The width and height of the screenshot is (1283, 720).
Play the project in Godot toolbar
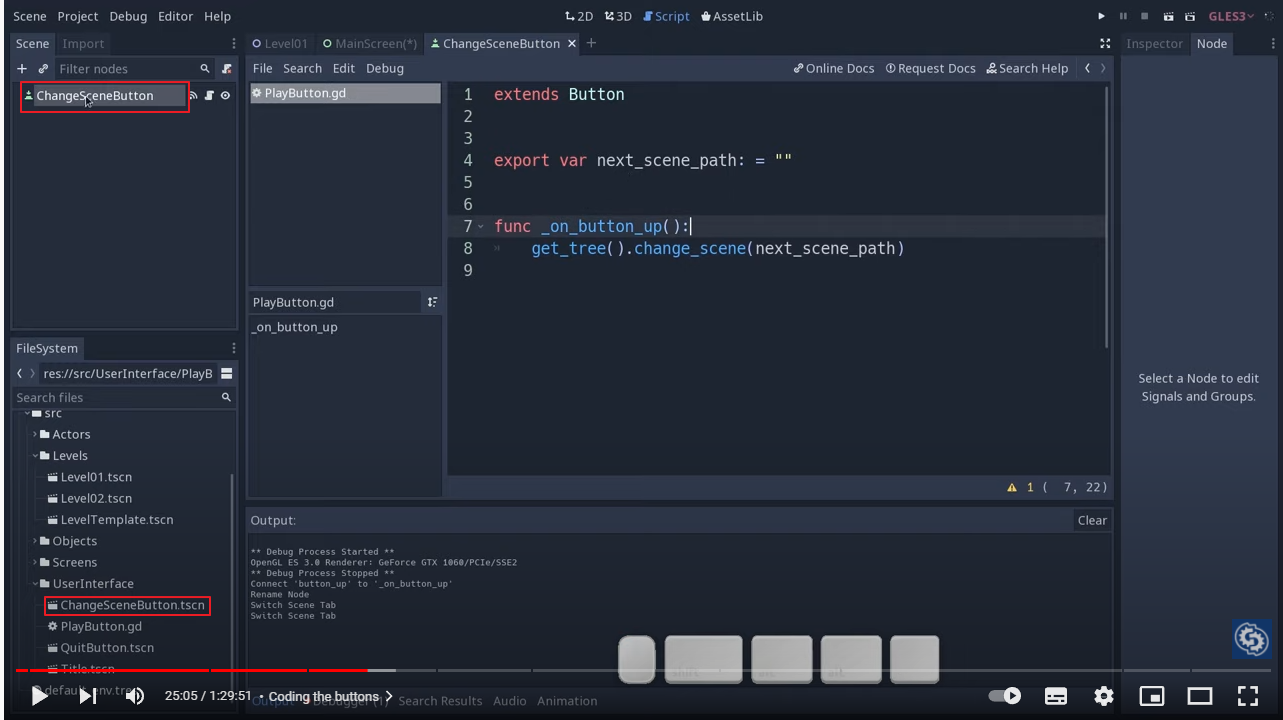pos(1102,16)
